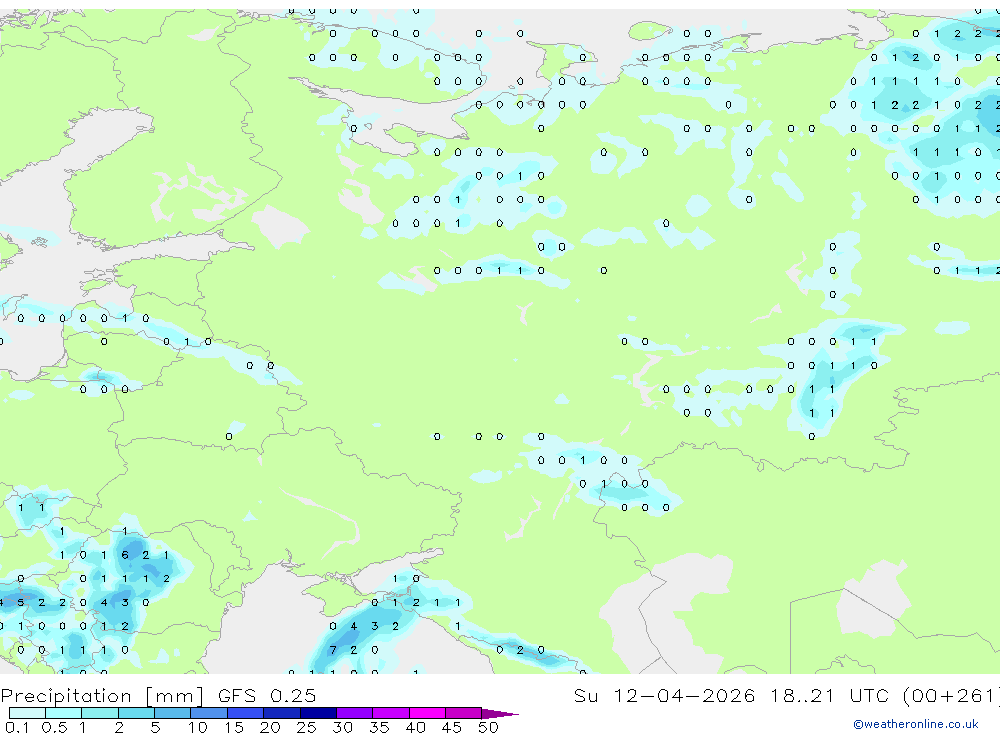Viewport: 1000px width, 733px height.
Task: Select the 'GFS 0.25' model label
Action: click(267, 696)
